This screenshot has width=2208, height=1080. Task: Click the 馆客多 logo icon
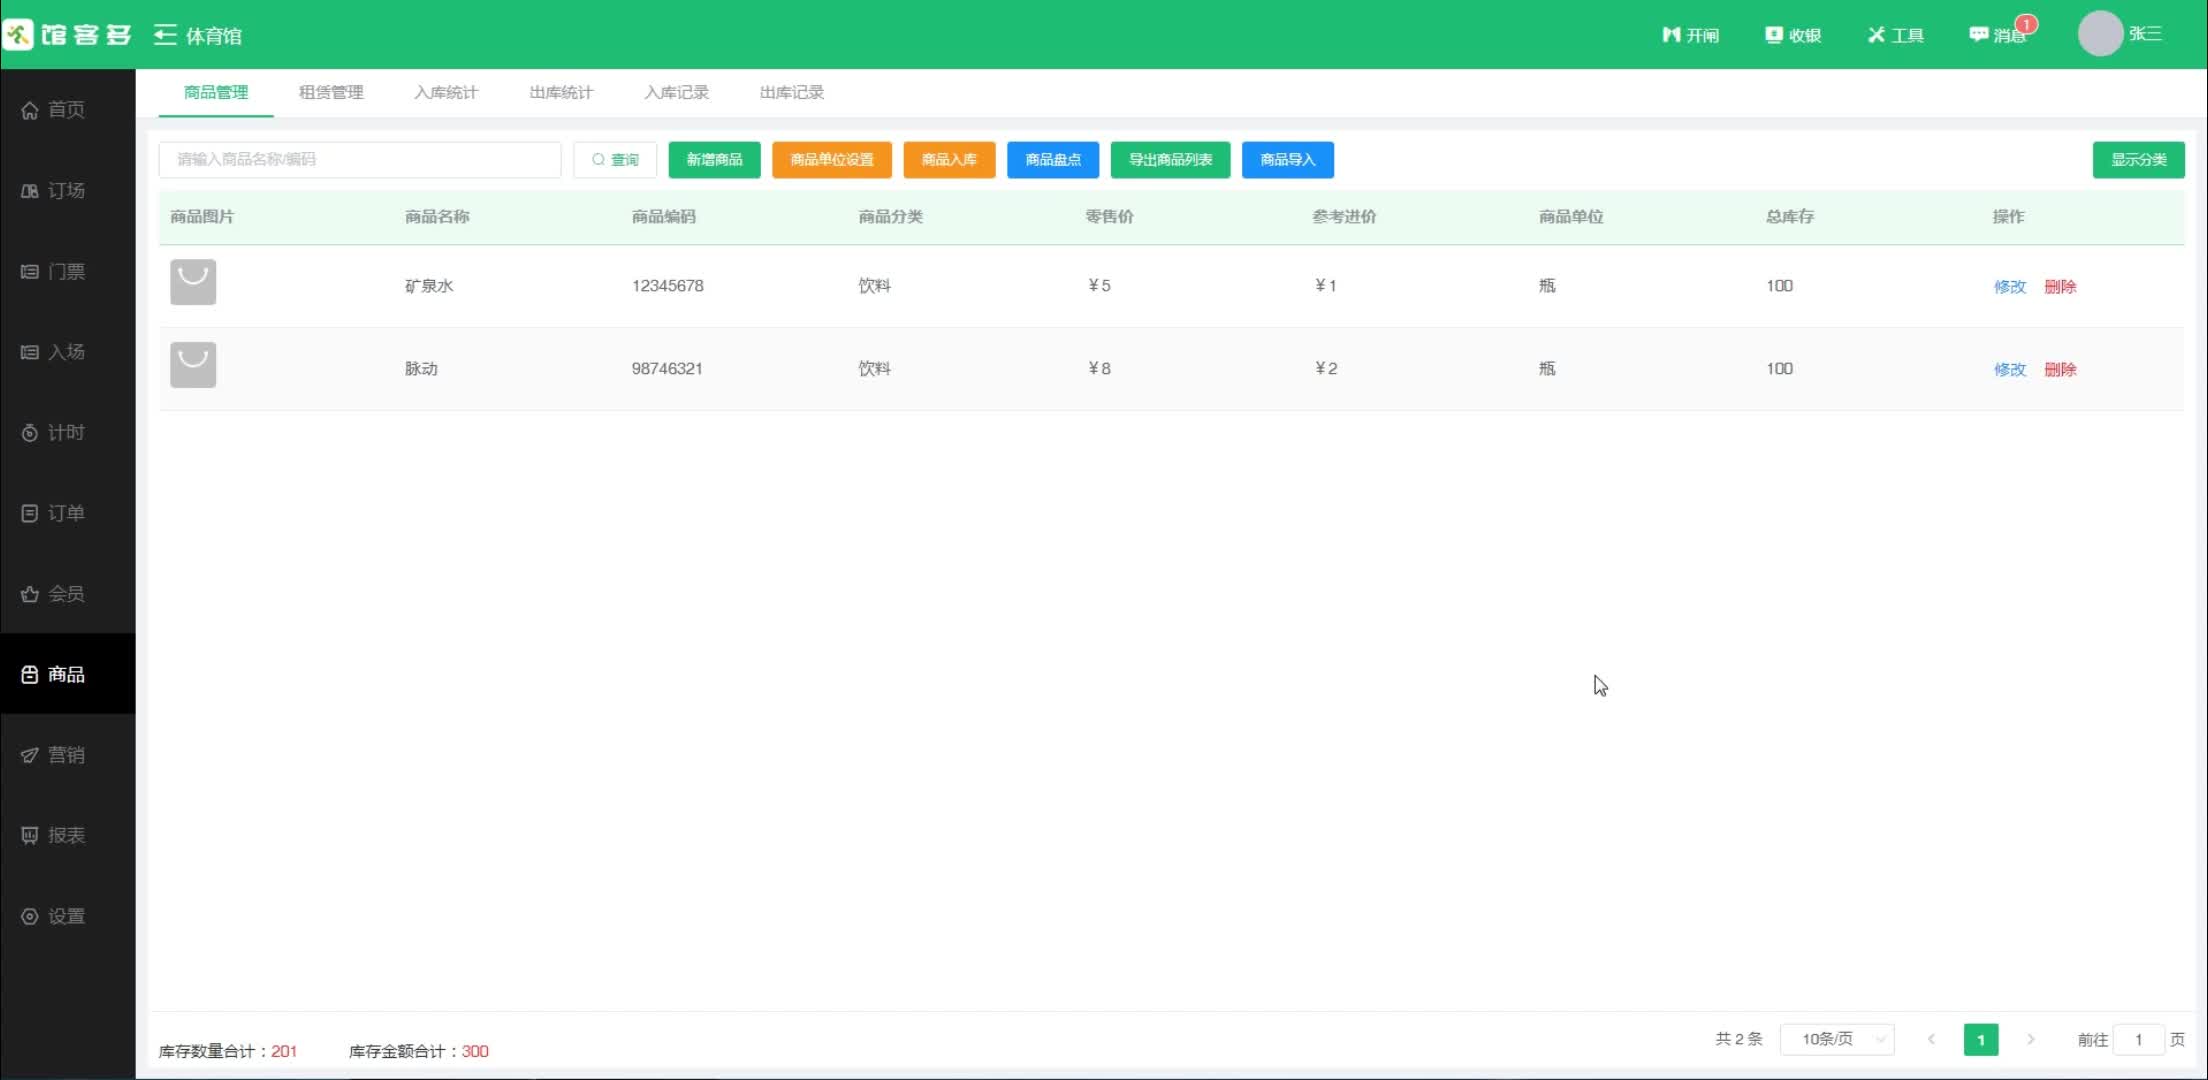(x=18, y=35)
